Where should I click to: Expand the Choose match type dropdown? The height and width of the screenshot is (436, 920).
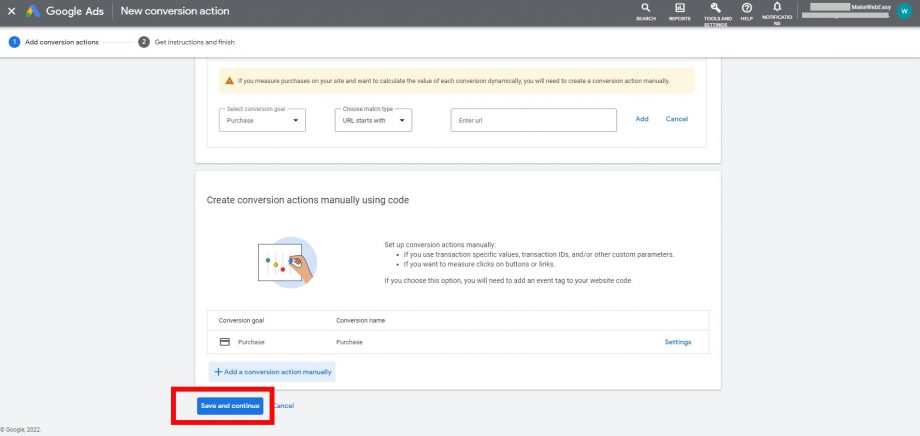point(374,120)
